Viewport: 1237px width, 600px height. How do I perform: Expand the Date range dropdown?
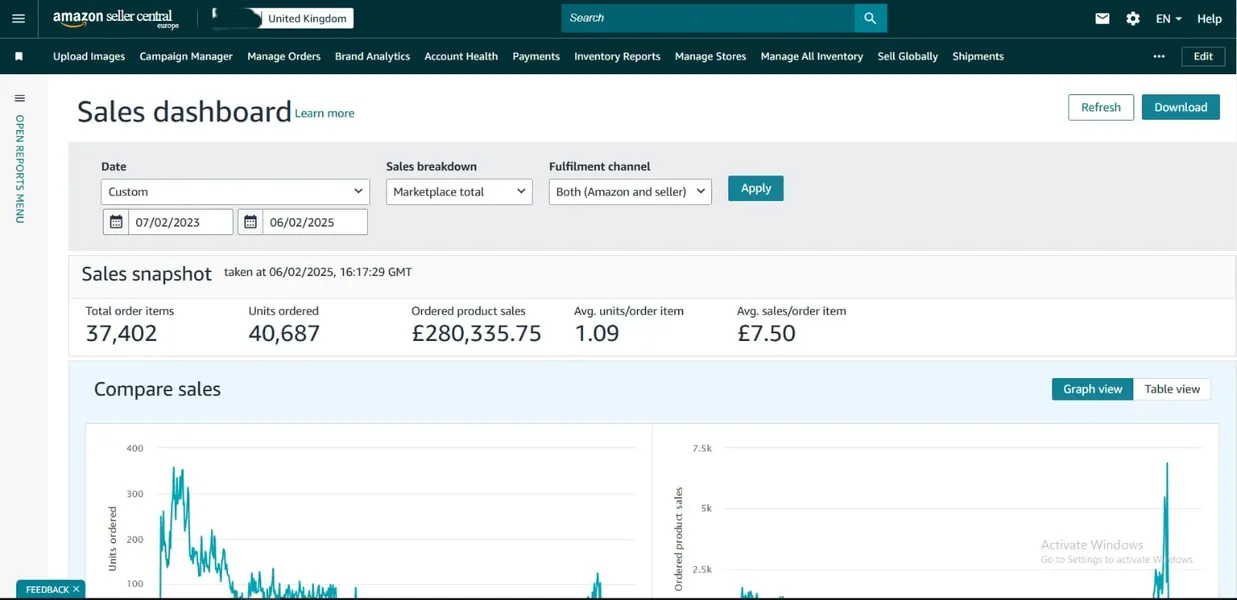(x=235, y=192)
